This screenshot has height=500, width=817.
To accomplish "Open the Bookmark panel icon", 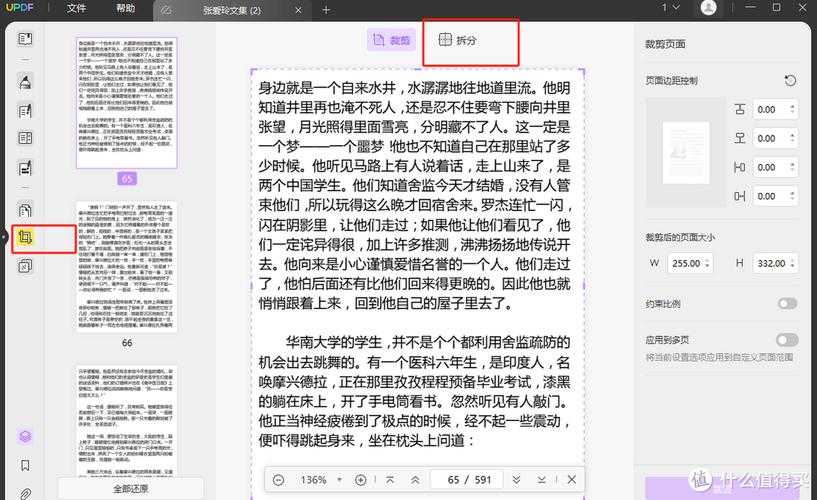I will click(x=25, y=465).
